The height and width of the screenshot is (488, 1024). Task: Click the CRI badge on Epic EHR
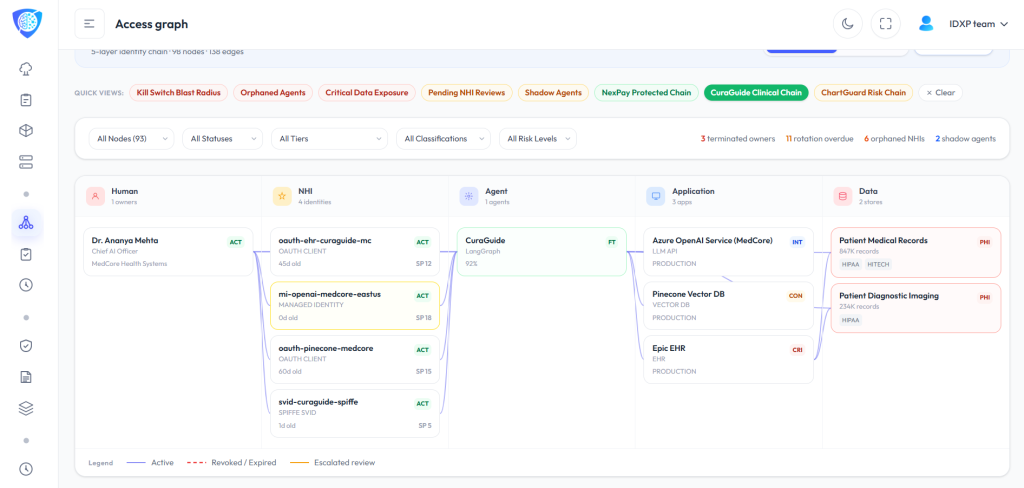797,350
